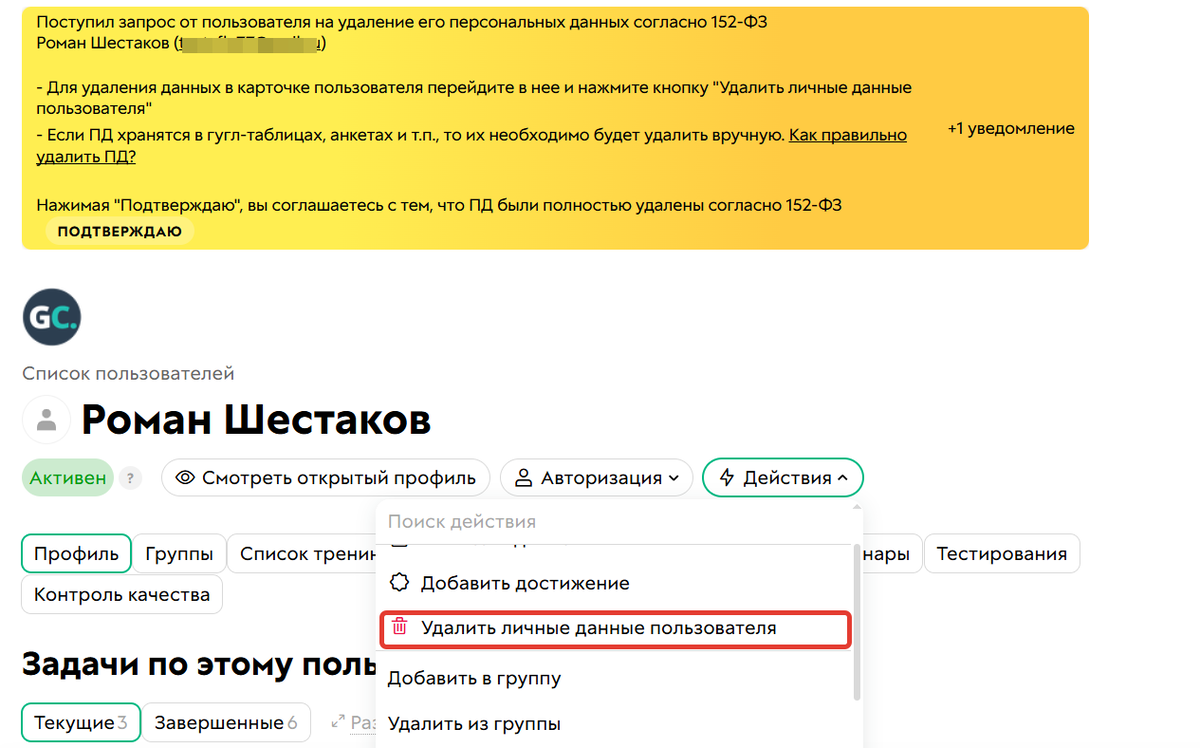
Task: Select Удалить личные данные пользователя
Action: [615, 628]
